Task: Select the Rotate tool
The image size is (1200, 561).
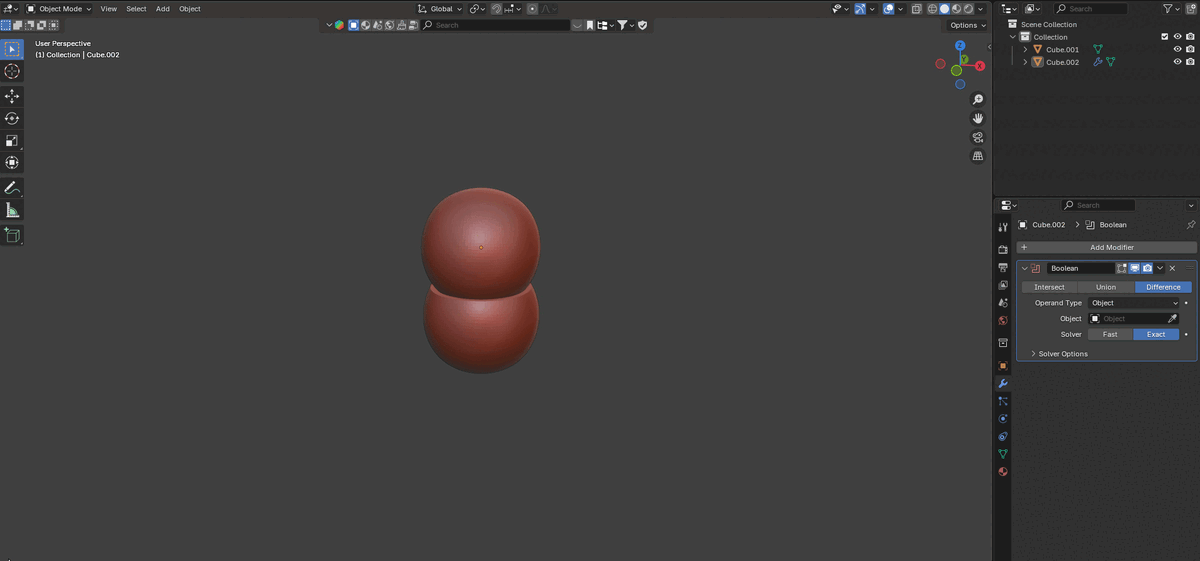Action: [12, 118]
